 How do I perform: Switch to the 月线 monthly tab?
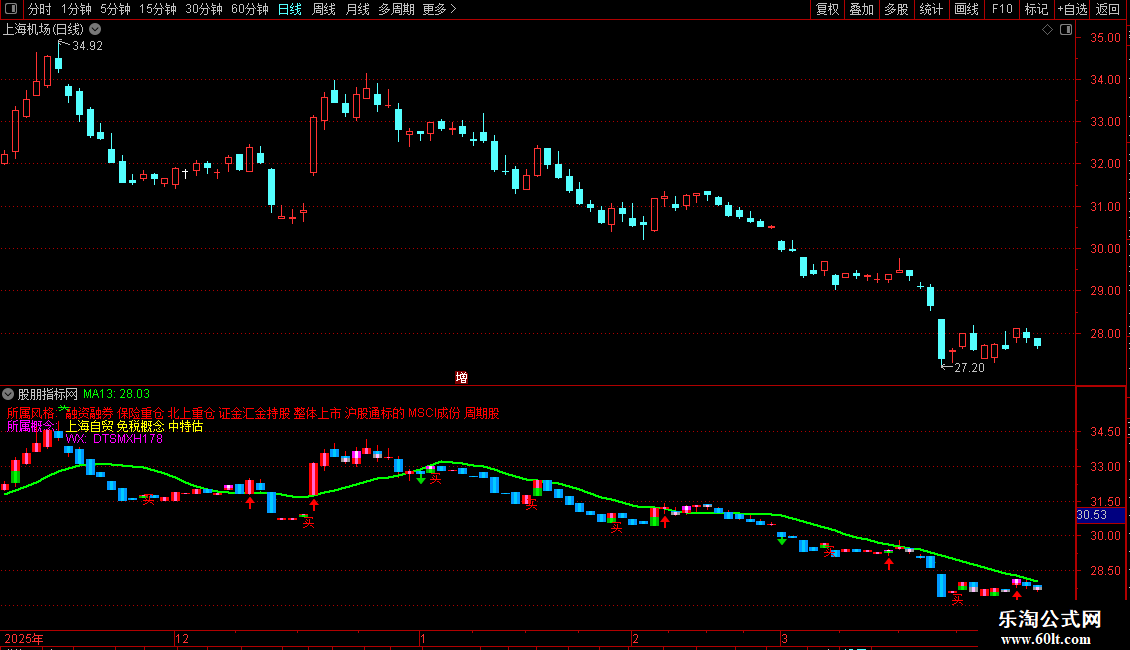coord(357,9)
